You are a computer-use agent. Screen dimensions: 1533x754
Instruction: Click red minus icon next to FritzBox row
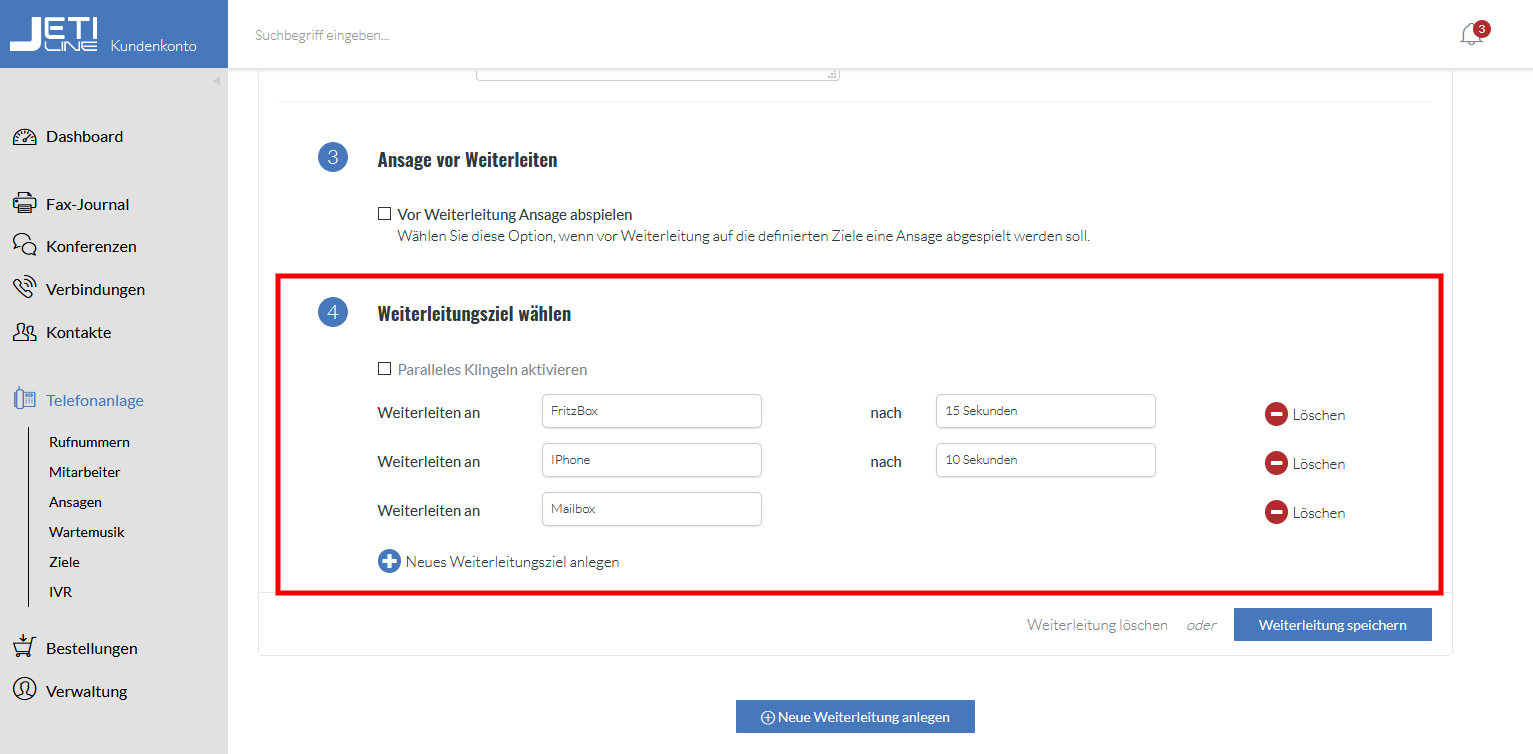click(x=1276, y=414)
